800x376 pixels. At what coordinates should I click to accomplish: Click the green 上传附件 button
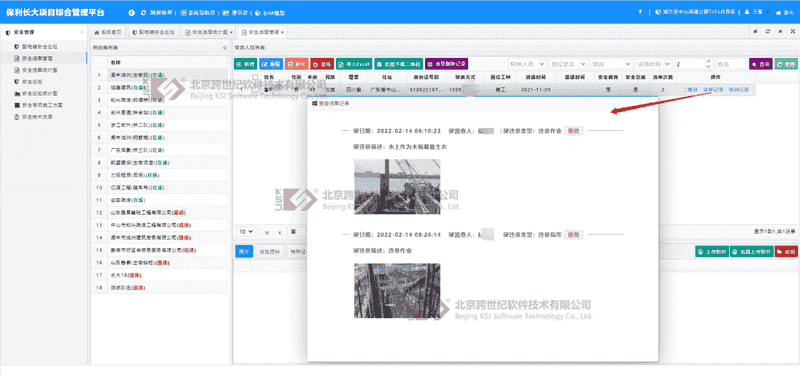click(712, 252)
